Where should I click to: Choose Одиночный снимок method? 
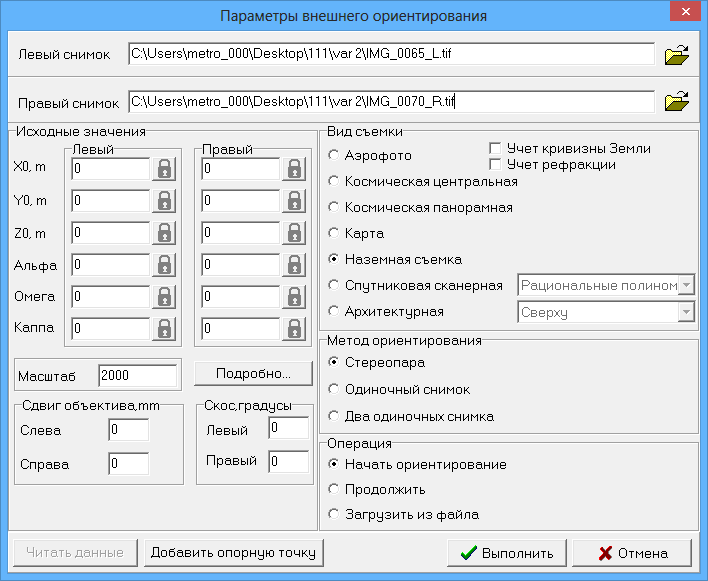coord(334,389)
